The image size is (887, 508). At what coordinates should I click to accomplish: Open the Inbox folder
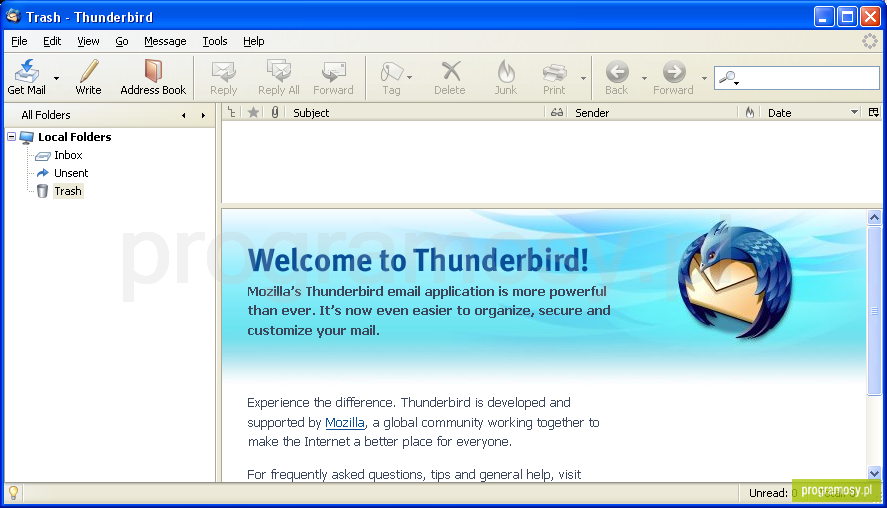point(68,155)
